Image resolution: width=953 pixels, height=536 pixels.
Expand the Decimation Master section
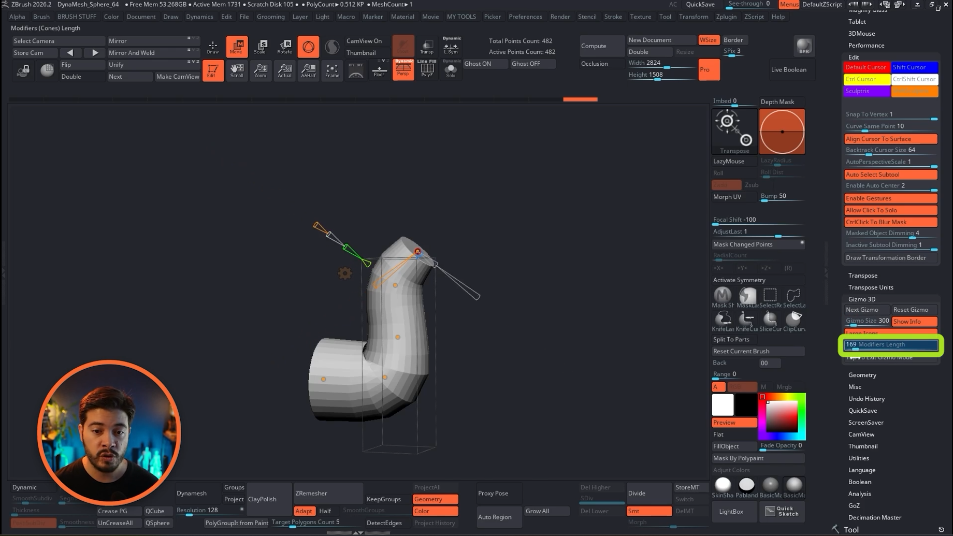coord(875,517)
